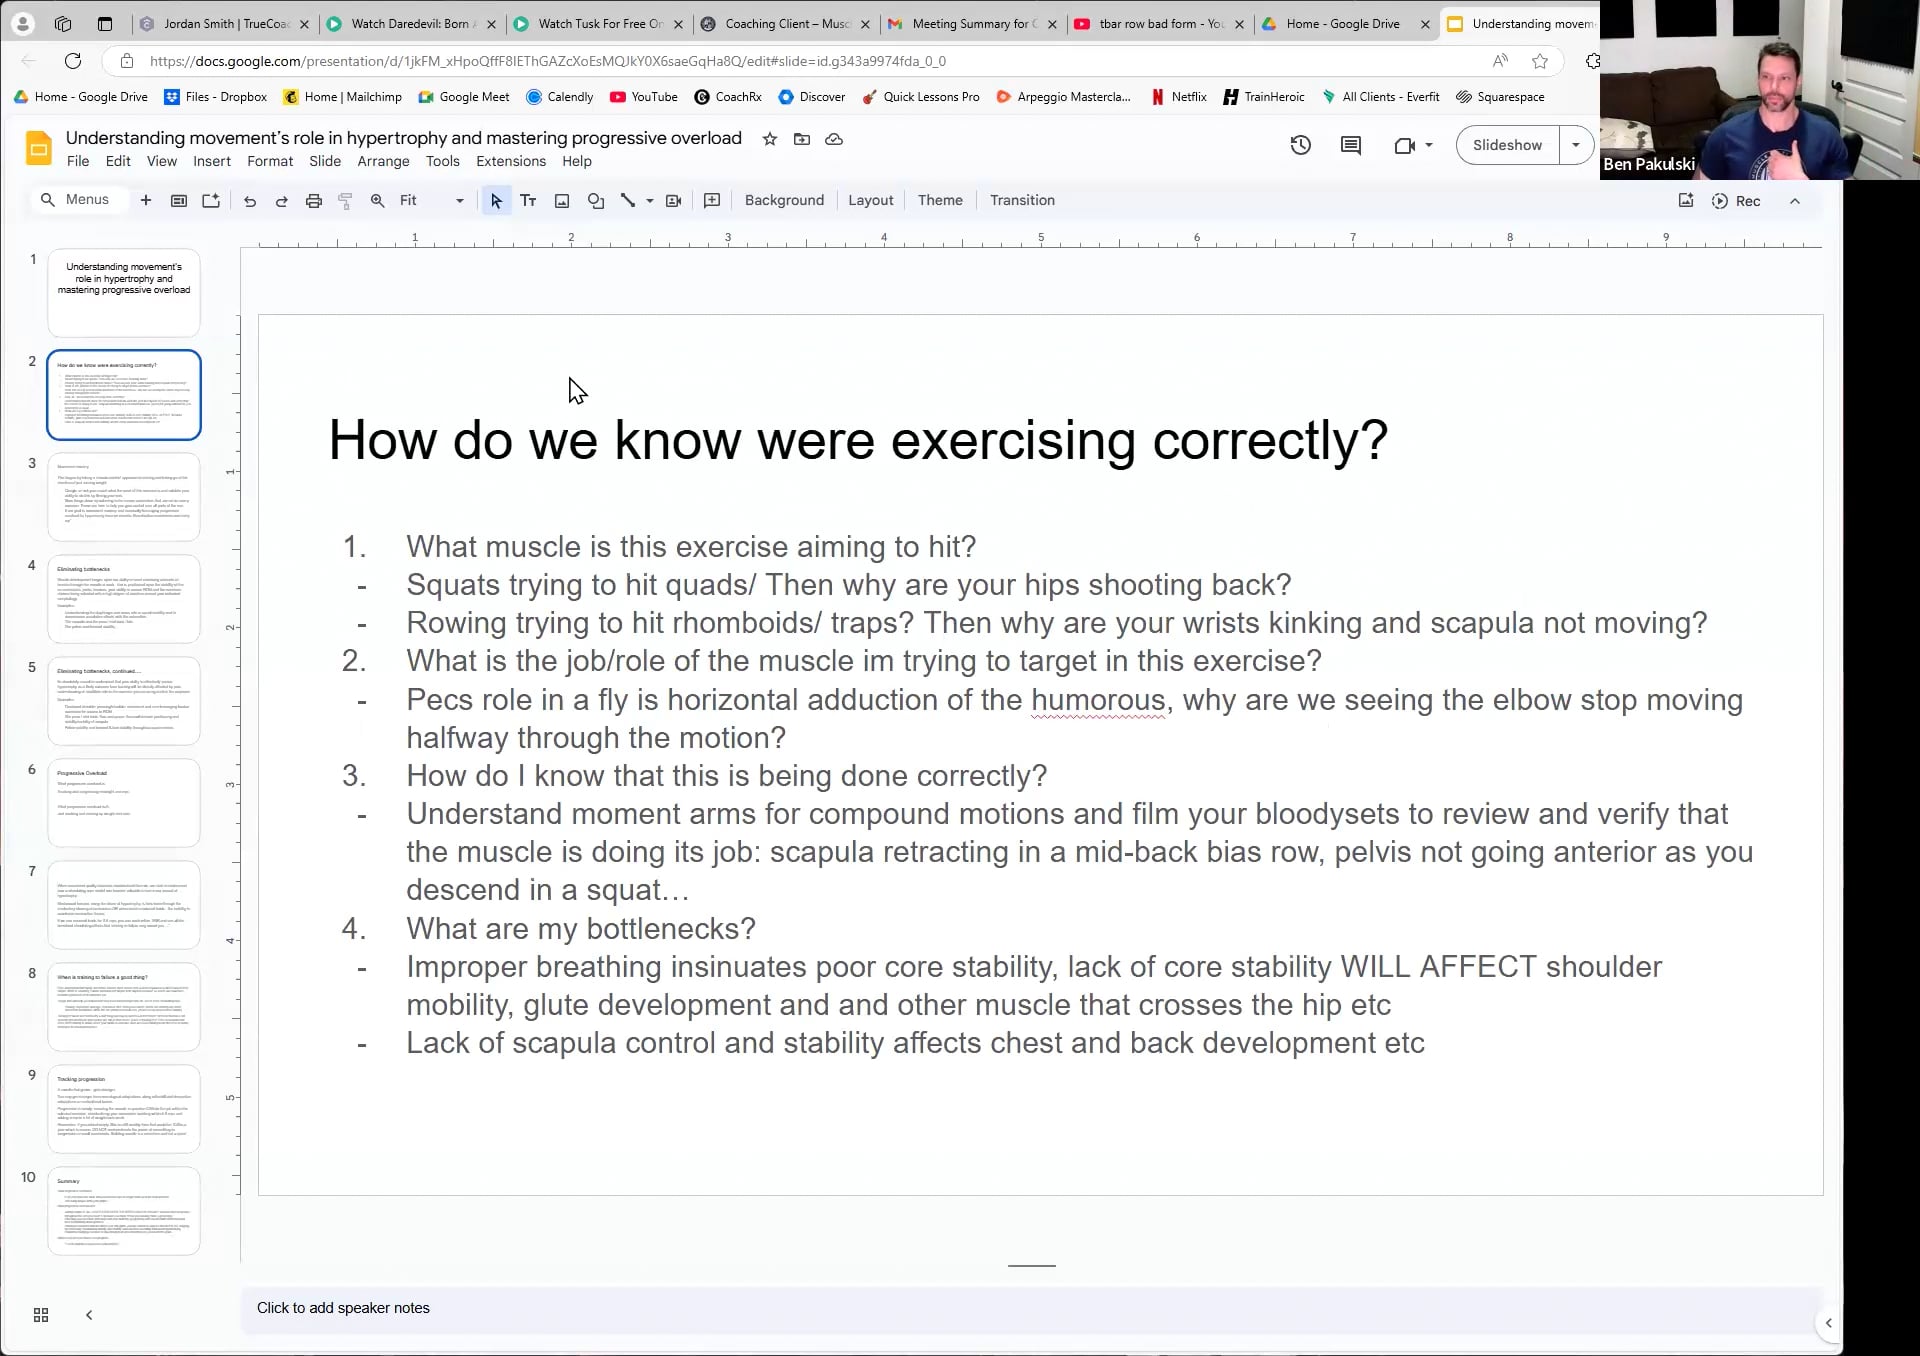This screenshot has height=1356, width=1920.
Task: Open the TrainHeroic bookmark
Action: (x=1264, y=97)
